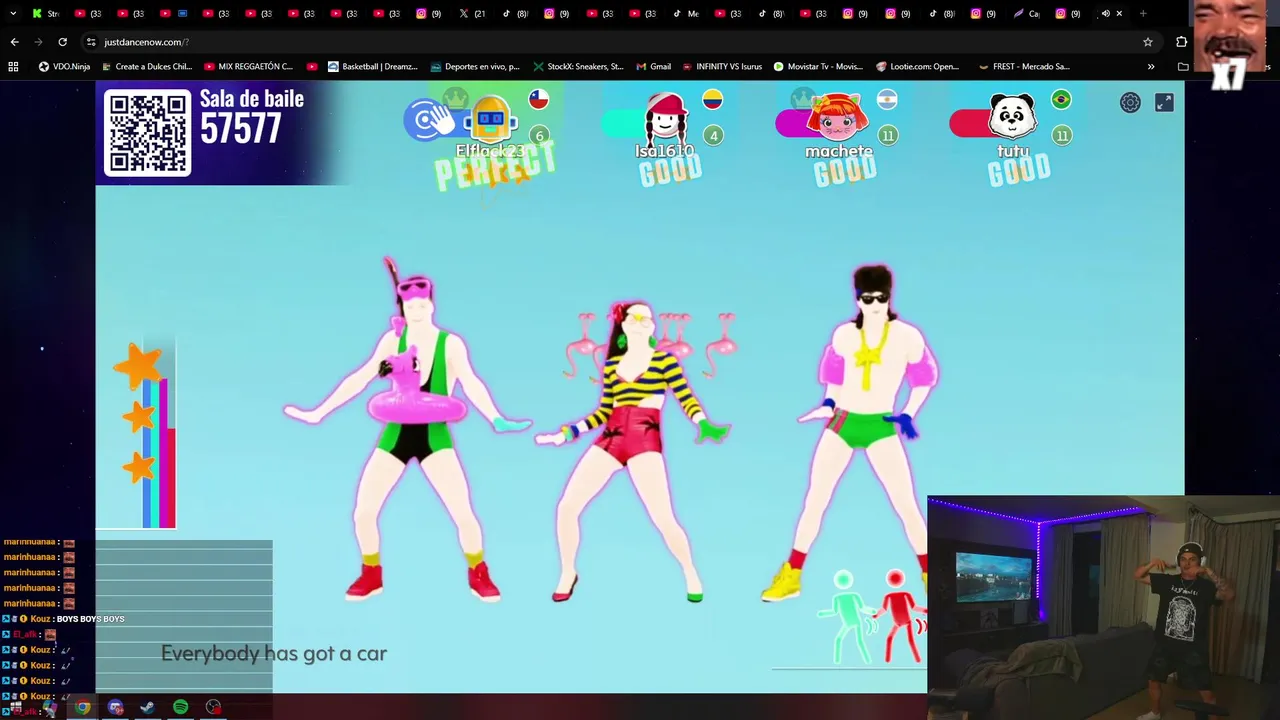The width and height of the screenshot is (1280, 720).
Task: Click machete's red-haired avatar
Action: pos(838,118)
